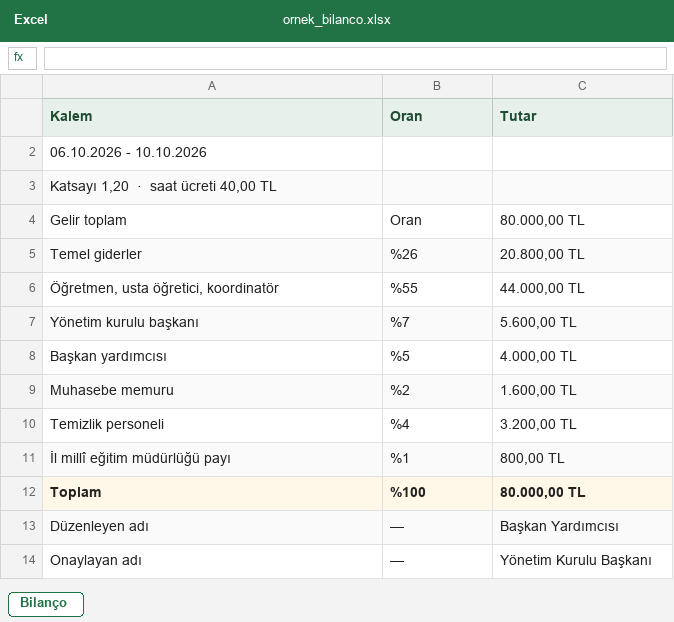Select the %55 cell
The image size is (674, 622).
click(x=437, y=289)
